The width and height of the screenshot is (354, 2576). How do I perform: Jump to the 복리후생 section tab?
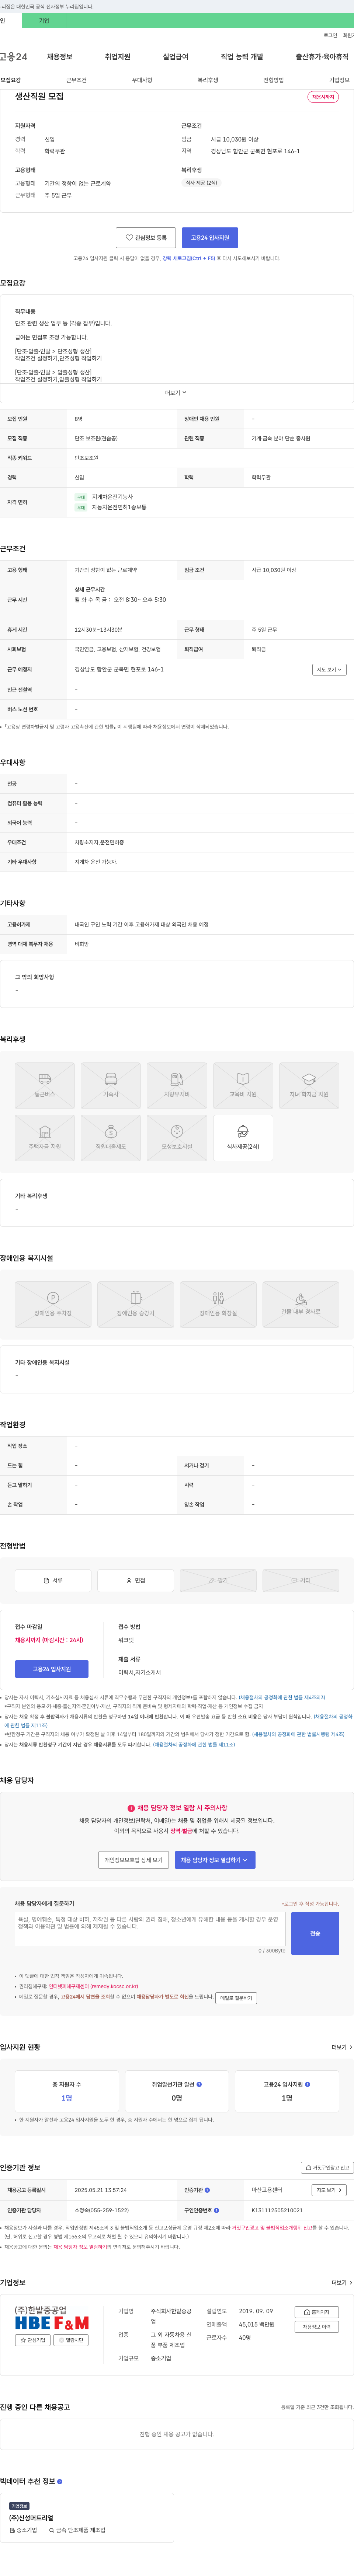[x=208, y=80]
